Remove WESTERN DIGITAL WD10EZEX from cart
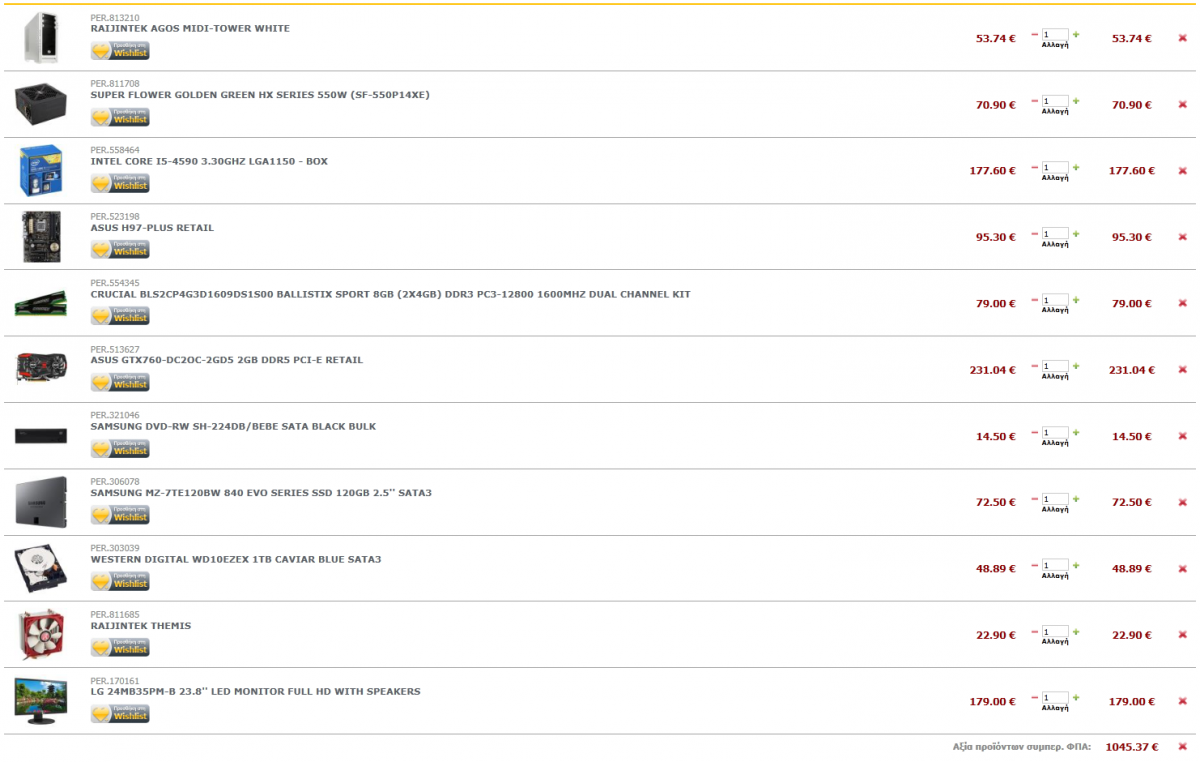 [1182, 568]
